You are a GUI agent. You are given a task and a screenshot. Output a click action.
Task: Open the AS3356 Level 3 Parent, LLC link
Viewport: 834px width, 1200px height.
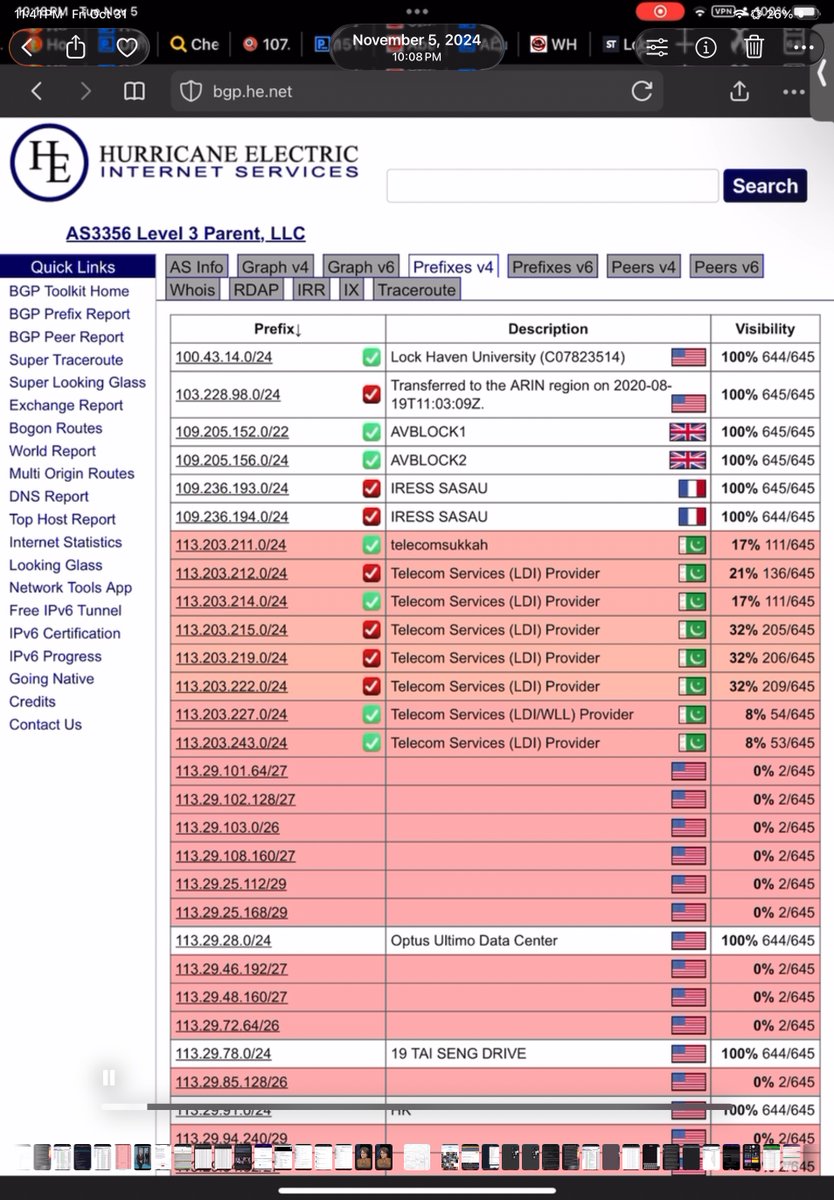point(186,234)
